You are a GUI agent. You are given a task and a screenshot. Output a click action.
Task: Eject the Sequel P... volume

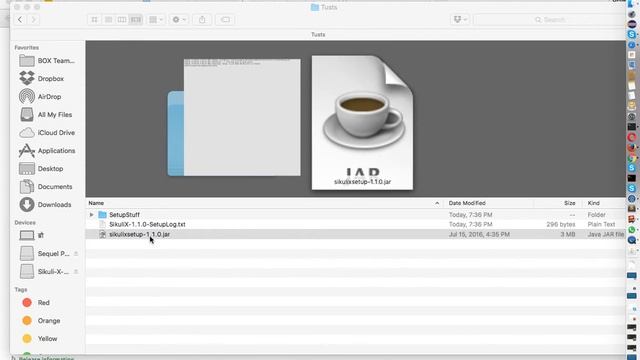point(76,253)
